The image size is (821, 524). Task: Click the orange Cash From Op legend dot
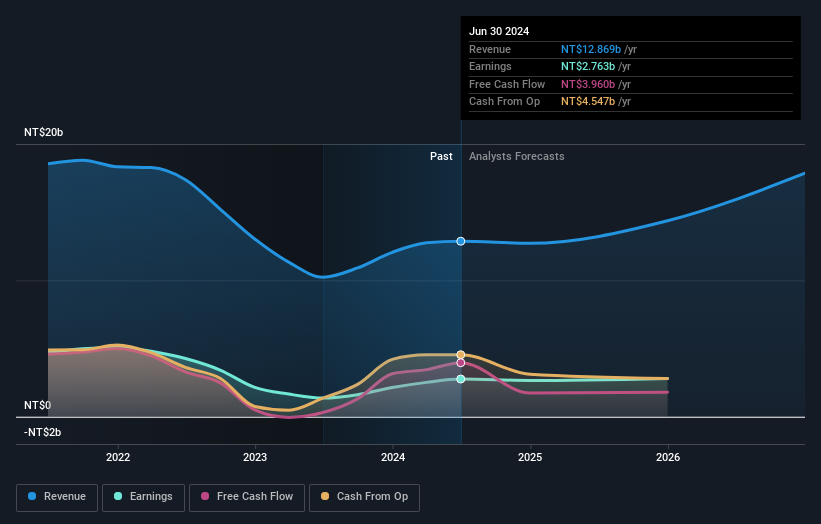325,496
